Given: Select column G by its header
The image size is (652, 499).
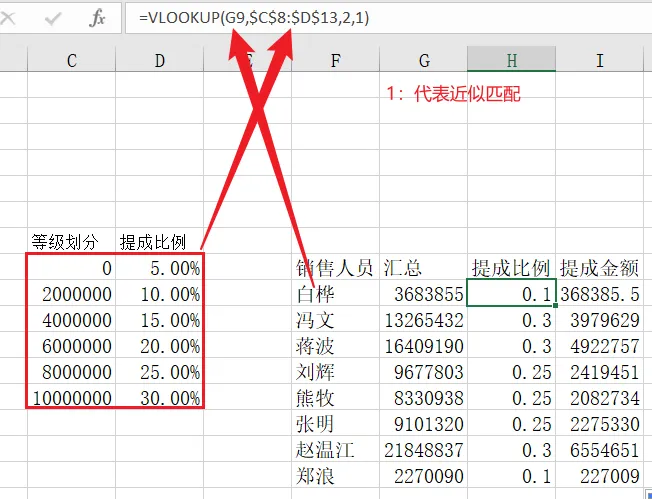Looking at the screenshot, I should (424, 61).
